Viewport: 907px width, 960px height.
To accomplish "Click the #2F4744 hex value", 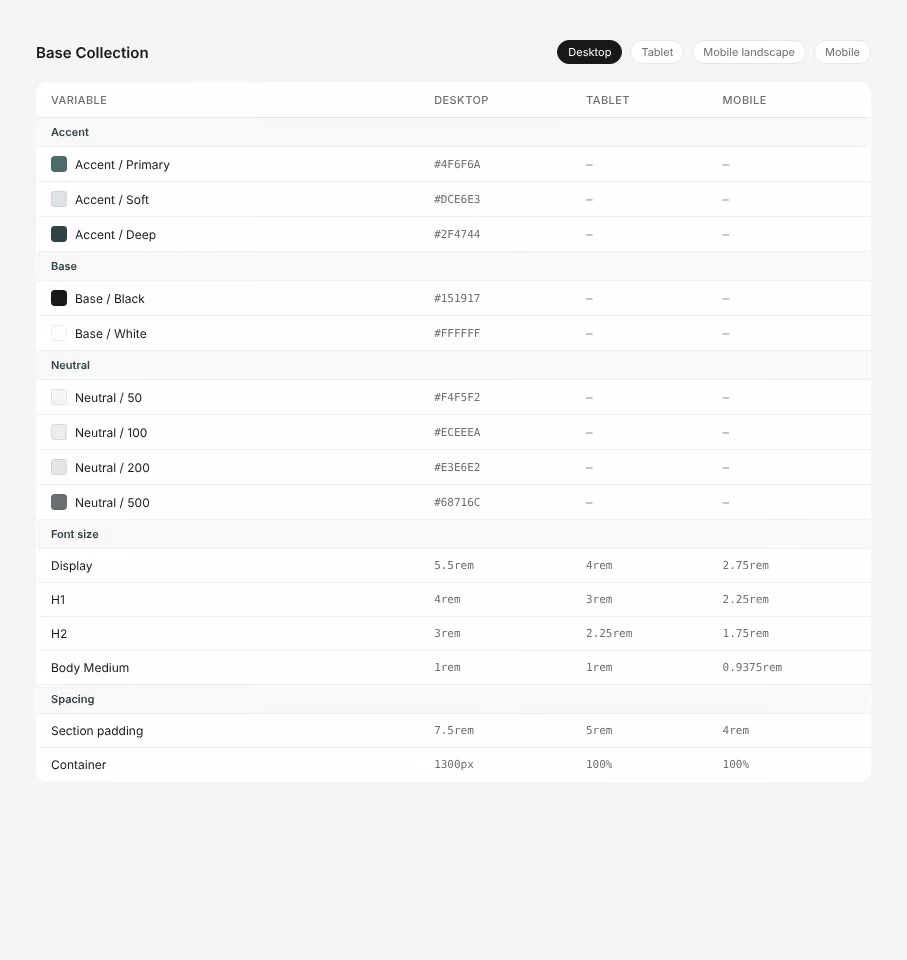I will pos(457,234).
